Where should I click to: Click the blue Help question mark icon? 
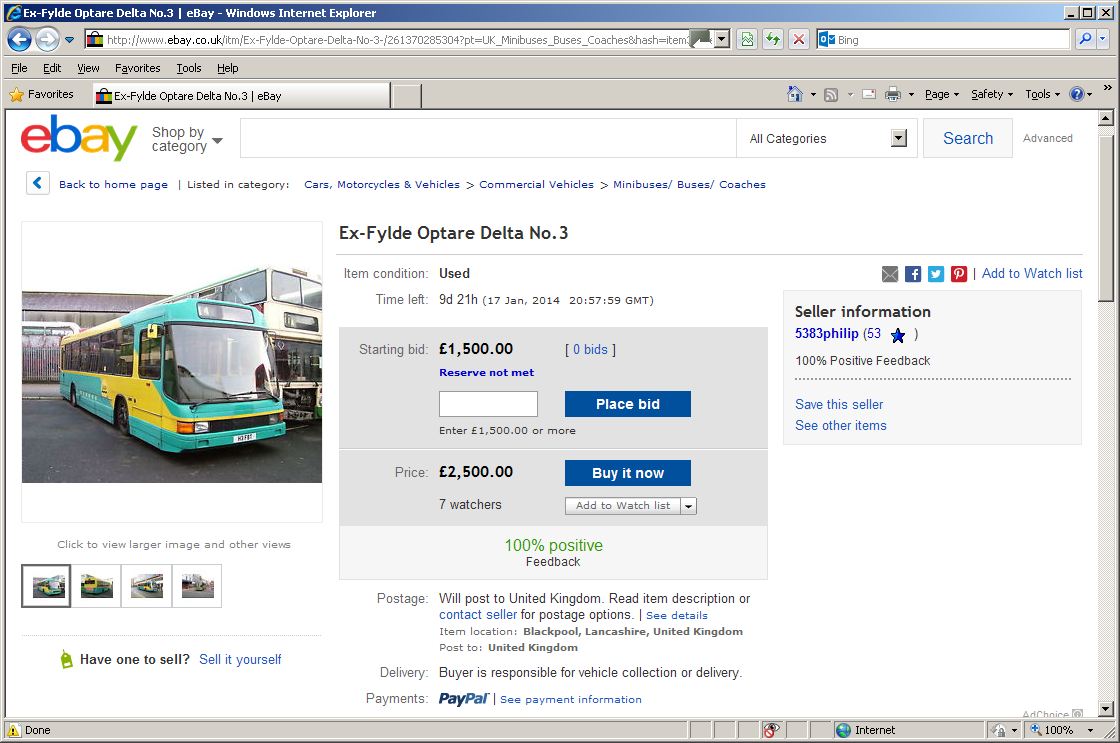pyautogui.click(x=1076, y=94)
